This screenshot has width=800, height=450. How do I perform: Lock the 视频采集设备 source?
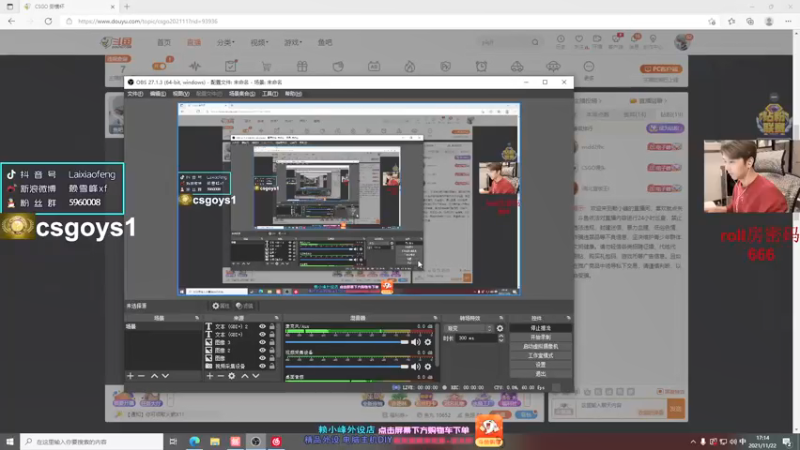point(272,366)
